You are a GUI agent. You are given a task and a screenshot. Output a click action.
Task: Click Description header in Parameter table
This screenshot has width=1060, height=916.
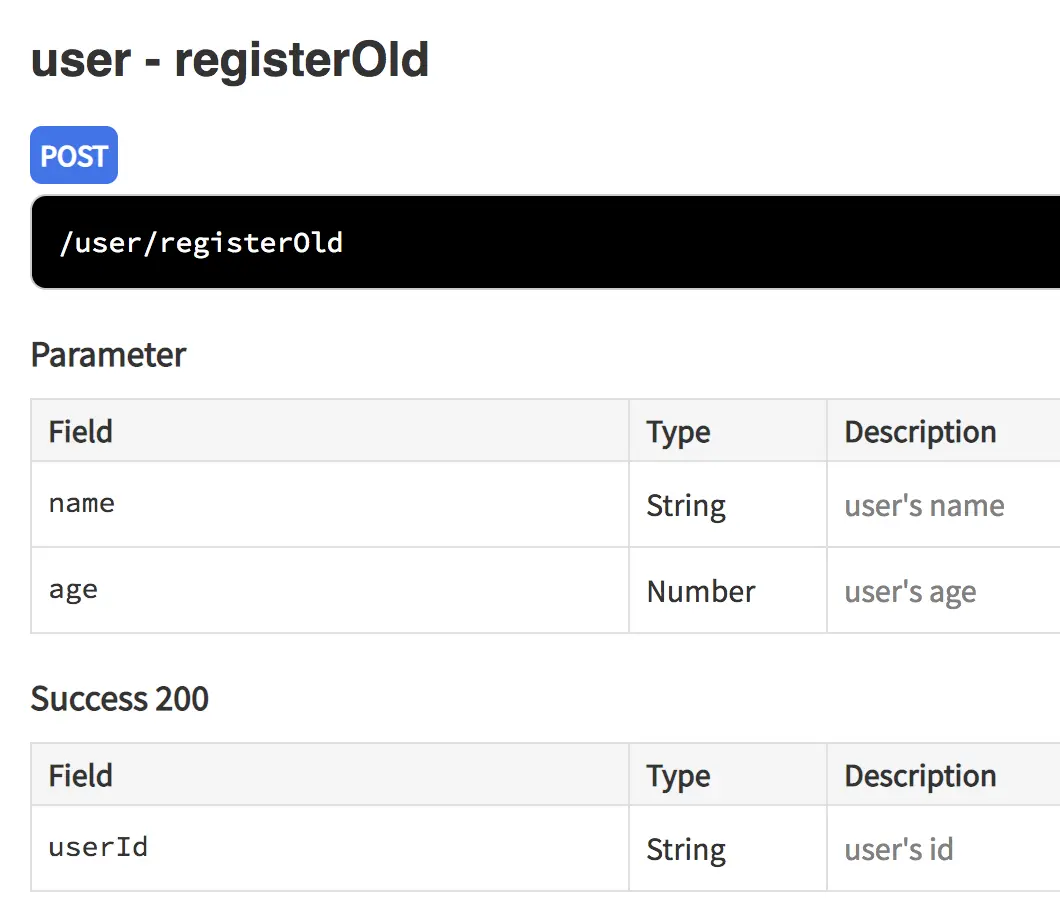tap(920, 432)
